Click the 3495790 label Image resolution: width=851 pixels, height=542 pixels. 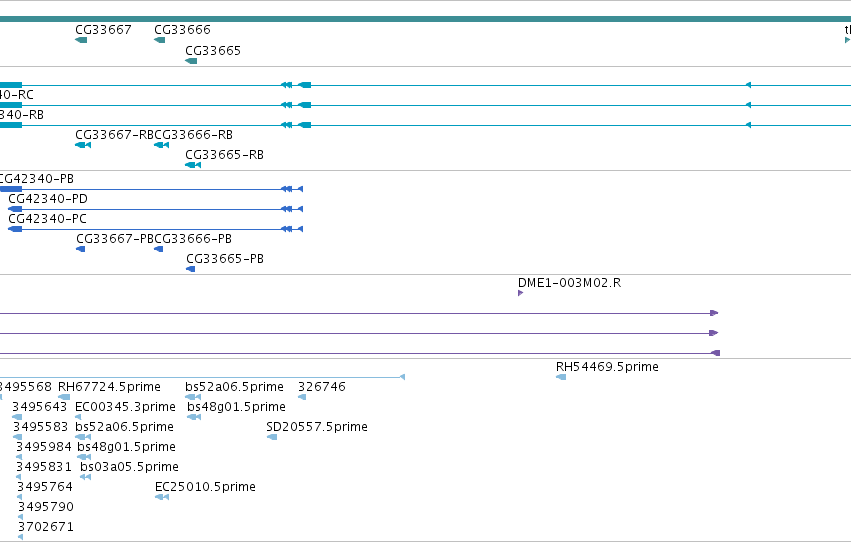46,507
